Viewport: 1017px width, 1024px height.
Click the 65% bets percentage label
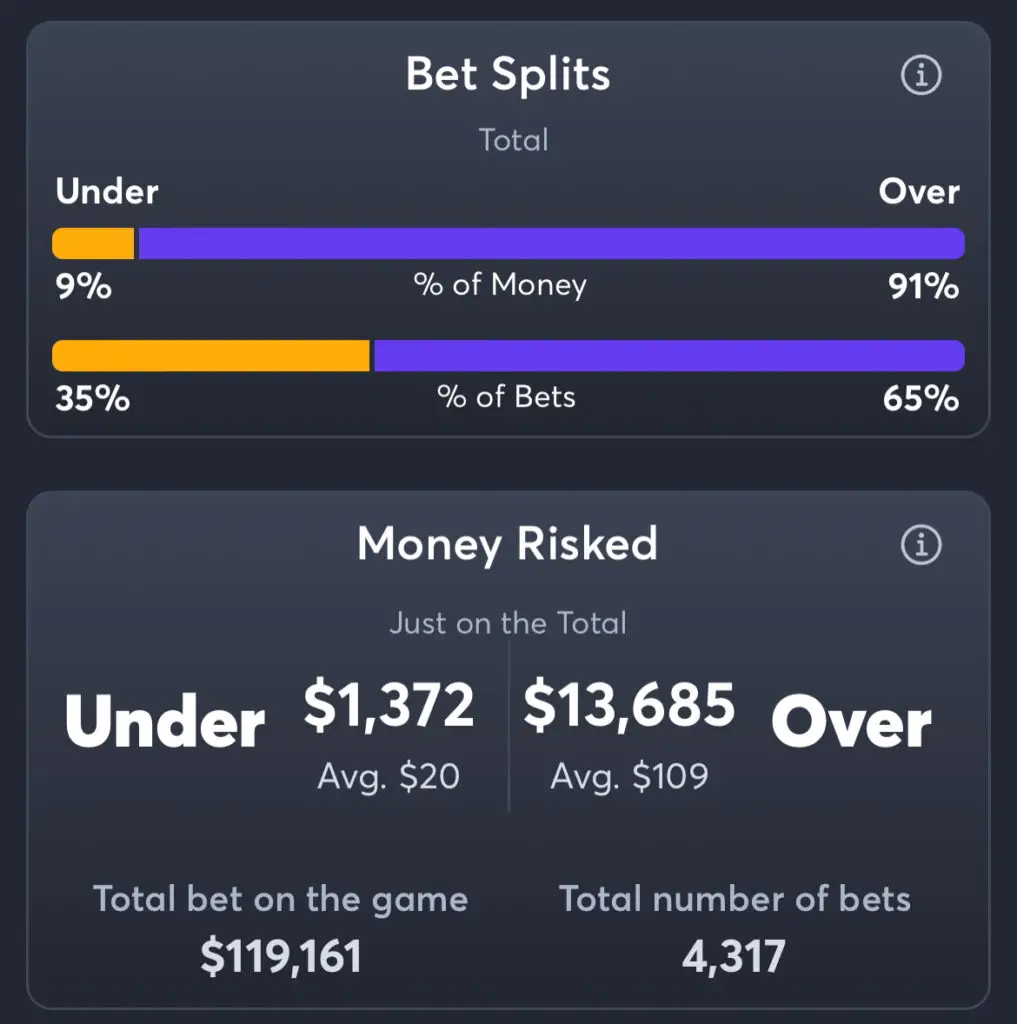point(921,398)
